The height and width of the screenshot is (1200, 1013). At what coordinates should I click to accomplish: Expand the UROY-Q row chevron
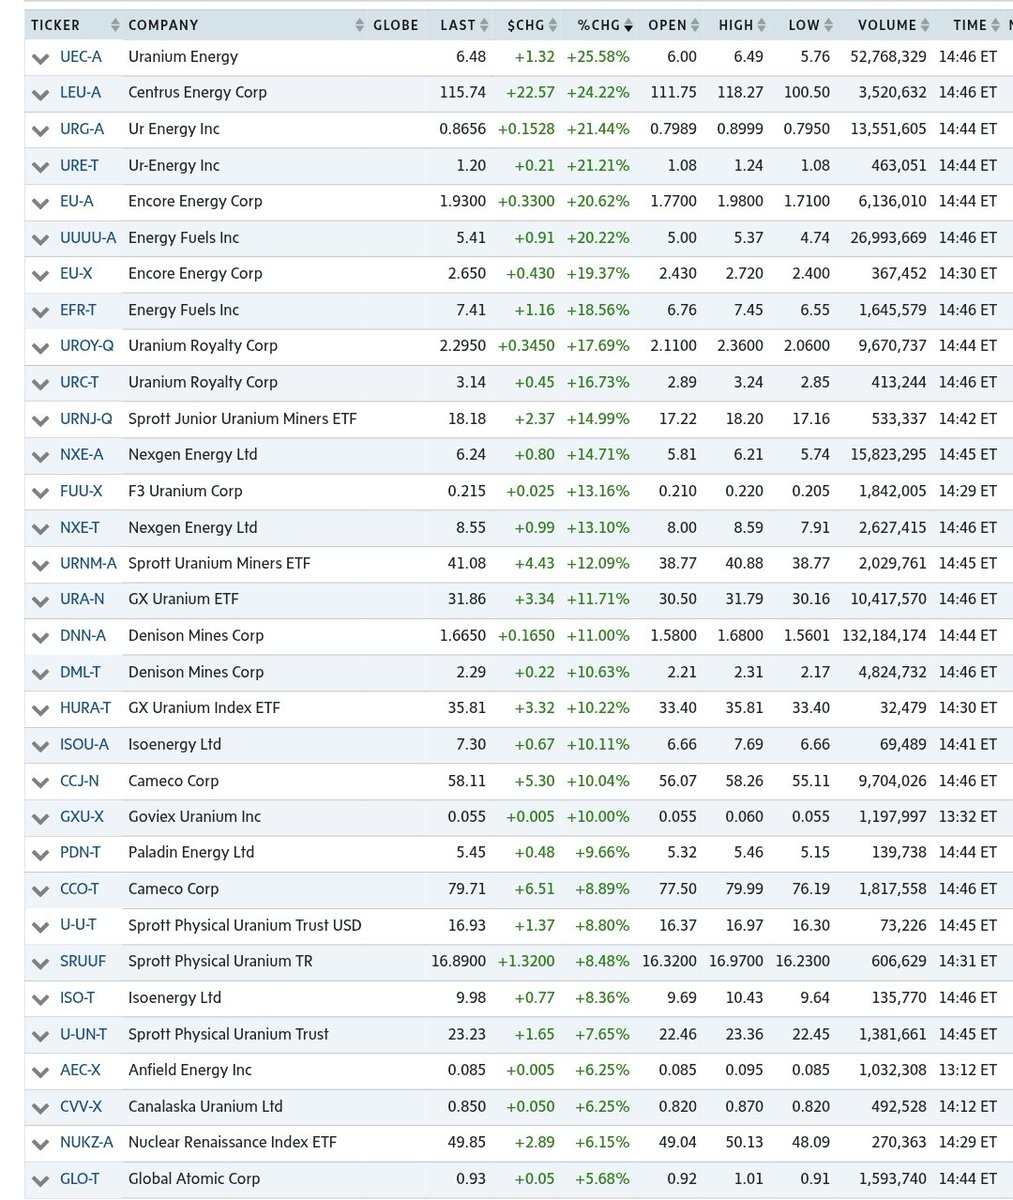tap(40, 347)
